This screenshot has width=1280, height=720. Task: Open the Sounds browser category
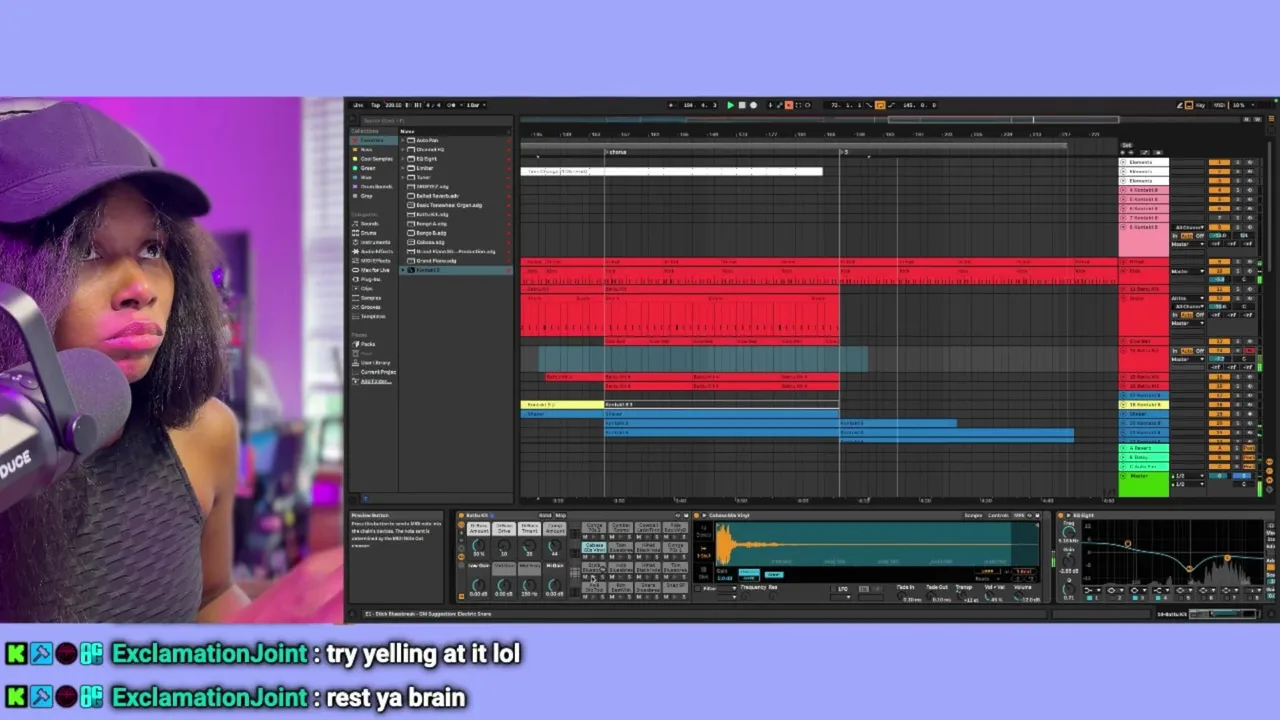(369, 224)
